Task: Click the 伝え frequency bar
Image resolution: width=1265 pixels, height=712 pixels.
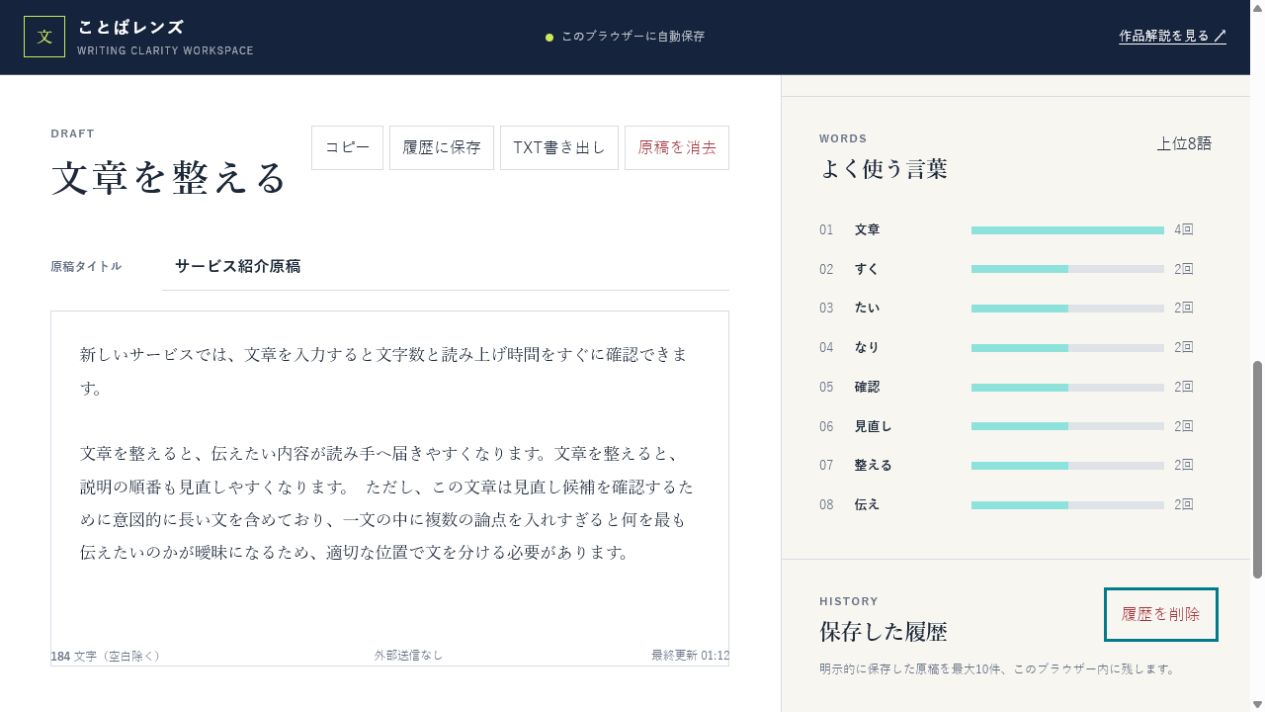Action: click(1067, 505)
